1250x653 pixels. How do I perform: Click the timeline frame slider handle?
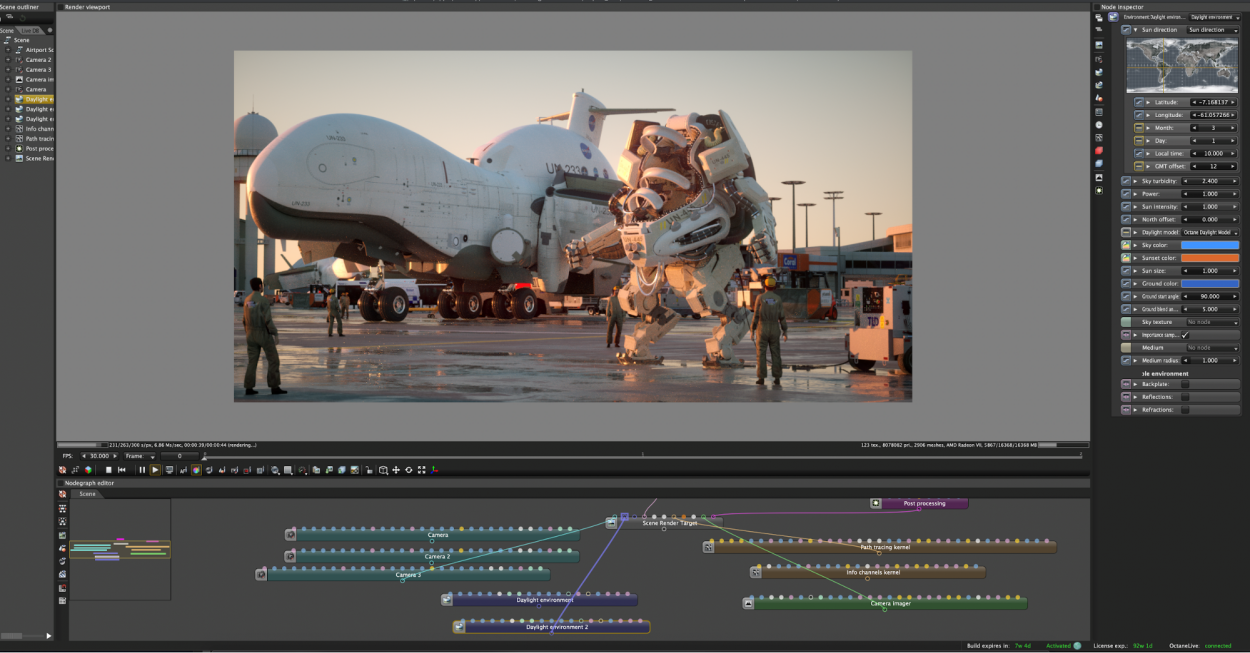[x=204, y=456]
